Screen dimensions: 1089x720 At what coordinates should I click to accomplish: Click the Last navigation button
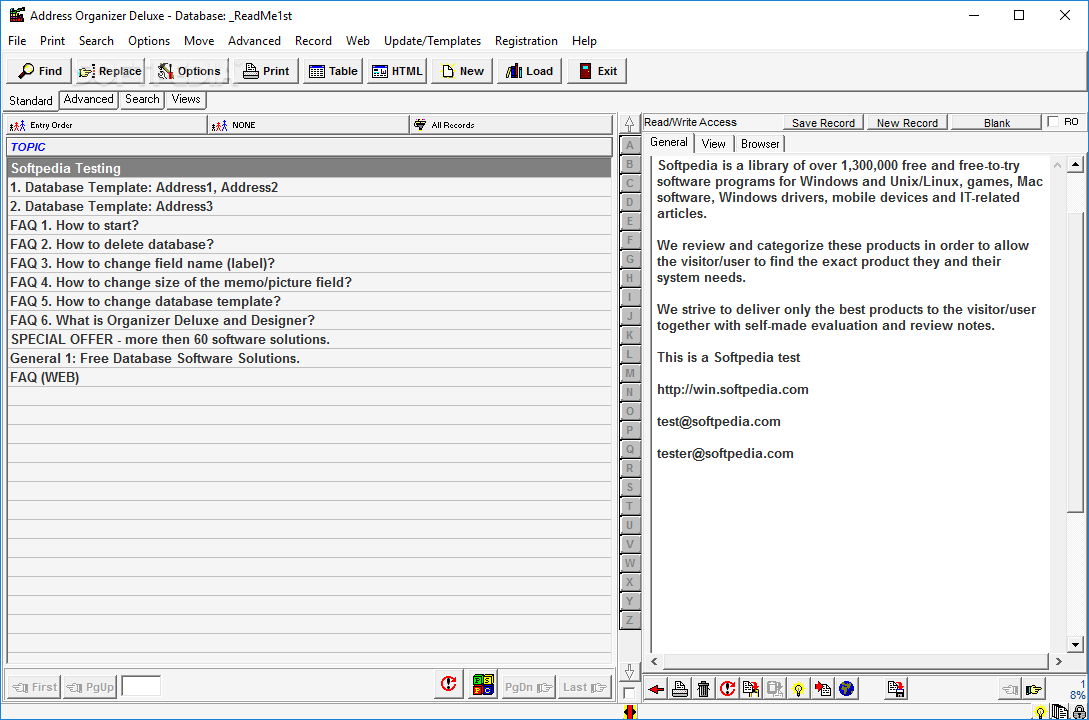pos(584,687)
